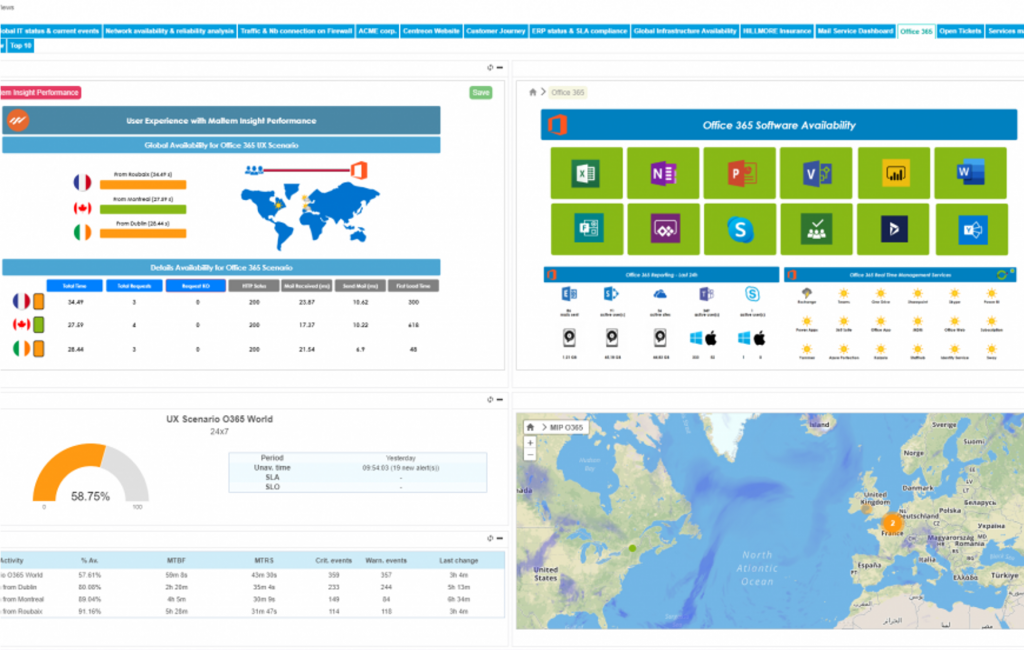
Task: Click the Total Requests column button
Action: (x=135, y=285)
